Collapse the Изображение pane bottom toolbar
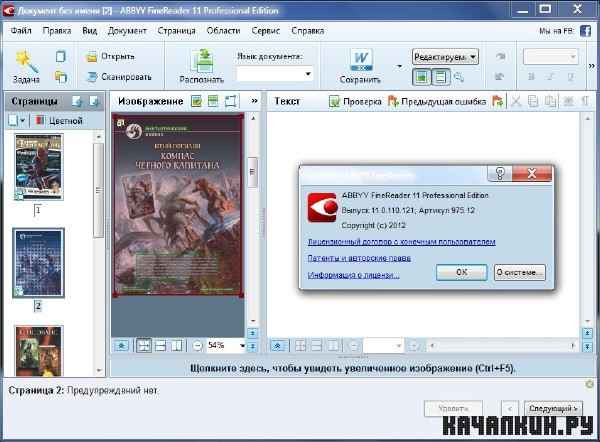The width and height of the screenshot is (600, 442). click(122, 346)
